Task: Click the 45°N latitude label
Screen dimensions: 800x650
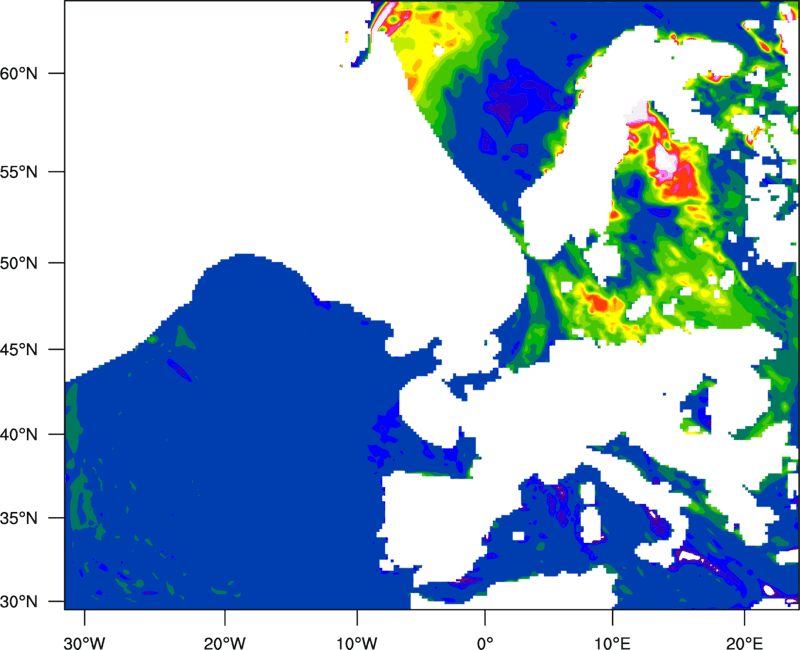Action: pyautogui.click(x=18, y=349)
